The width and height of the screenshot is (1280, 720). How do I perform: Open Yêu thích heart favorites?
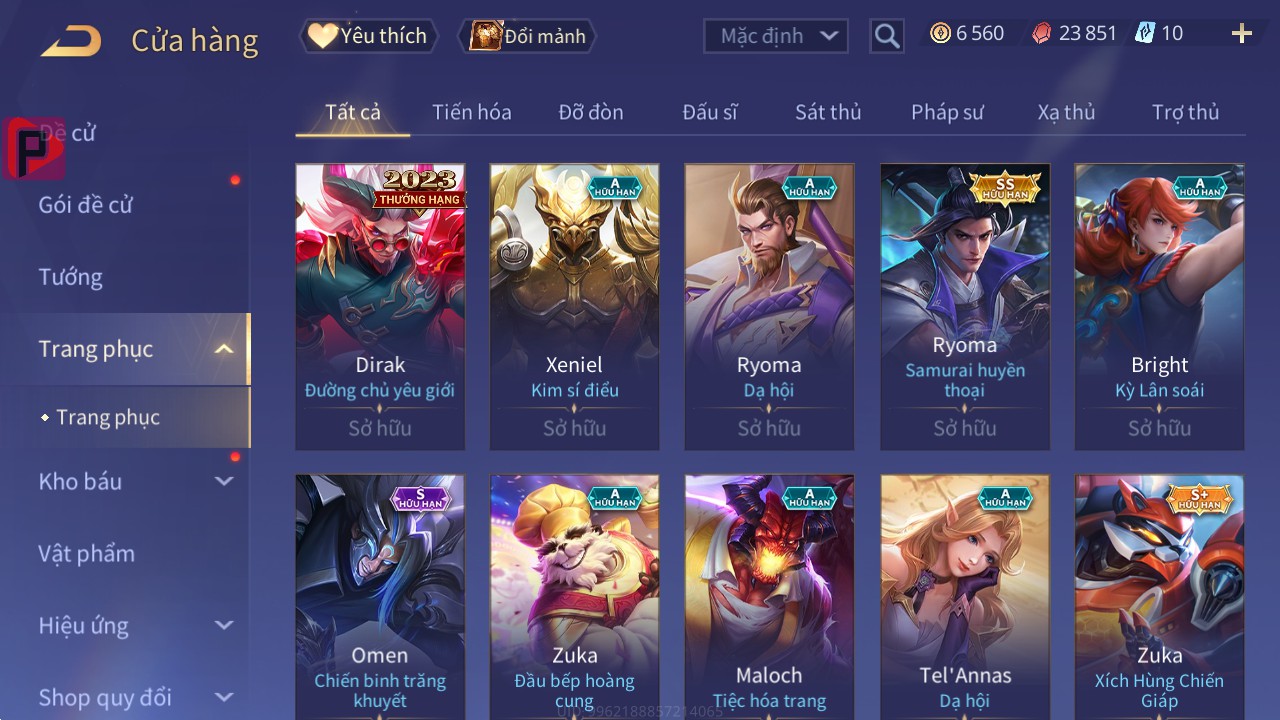click(x=368, y=36)
